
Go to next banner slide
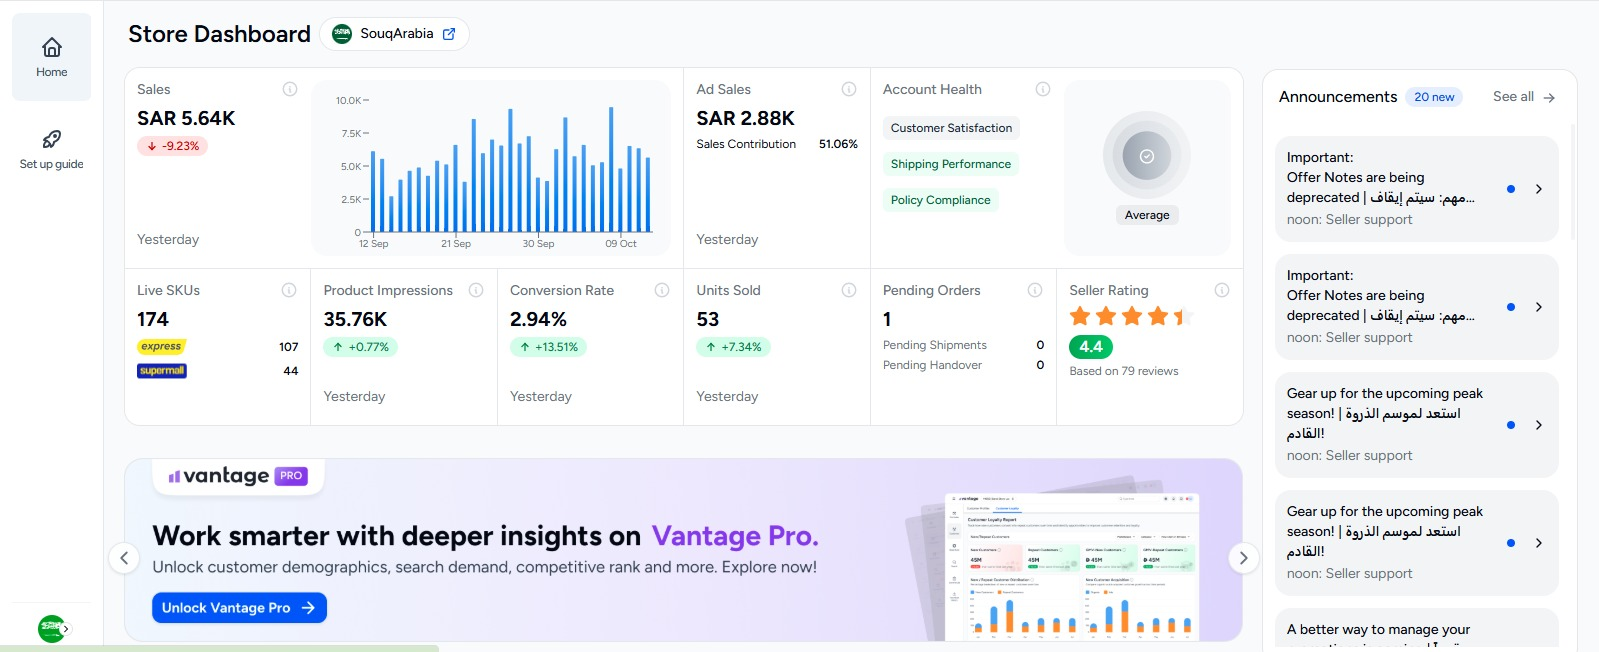(1243, 558)
